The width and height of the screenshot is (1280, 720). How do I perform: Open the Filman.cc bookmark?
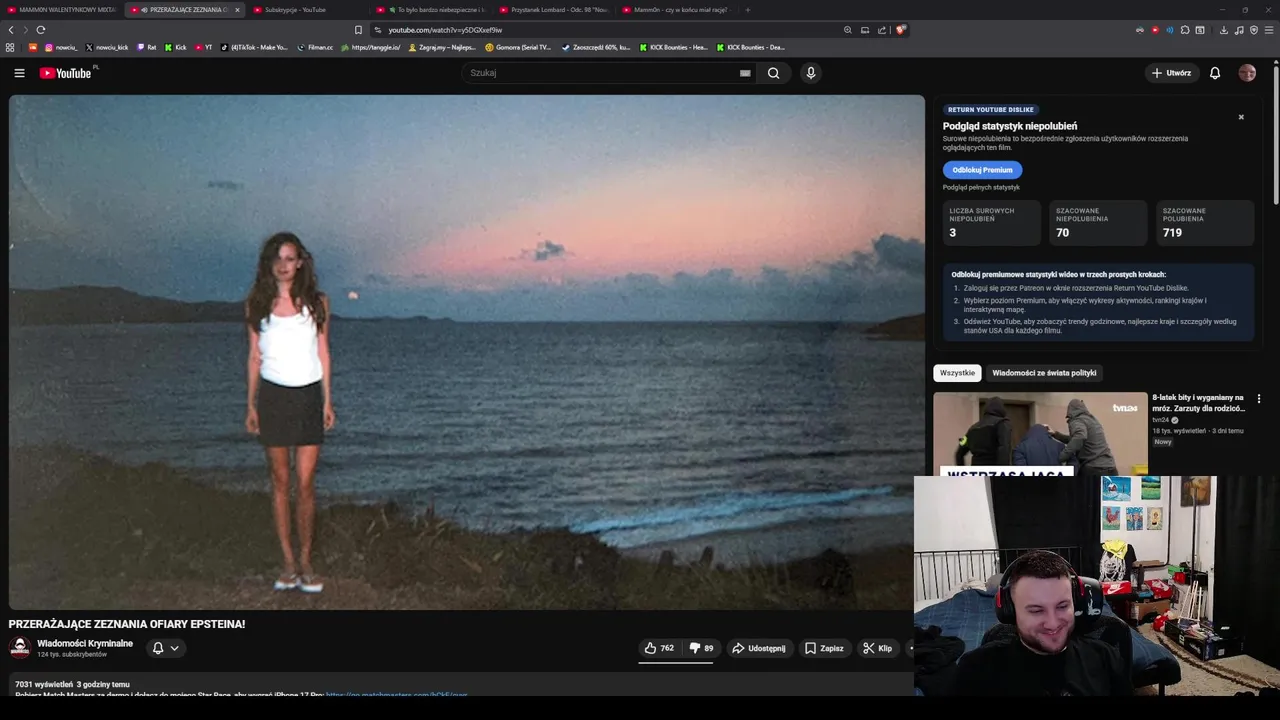[x=315, y=47]
